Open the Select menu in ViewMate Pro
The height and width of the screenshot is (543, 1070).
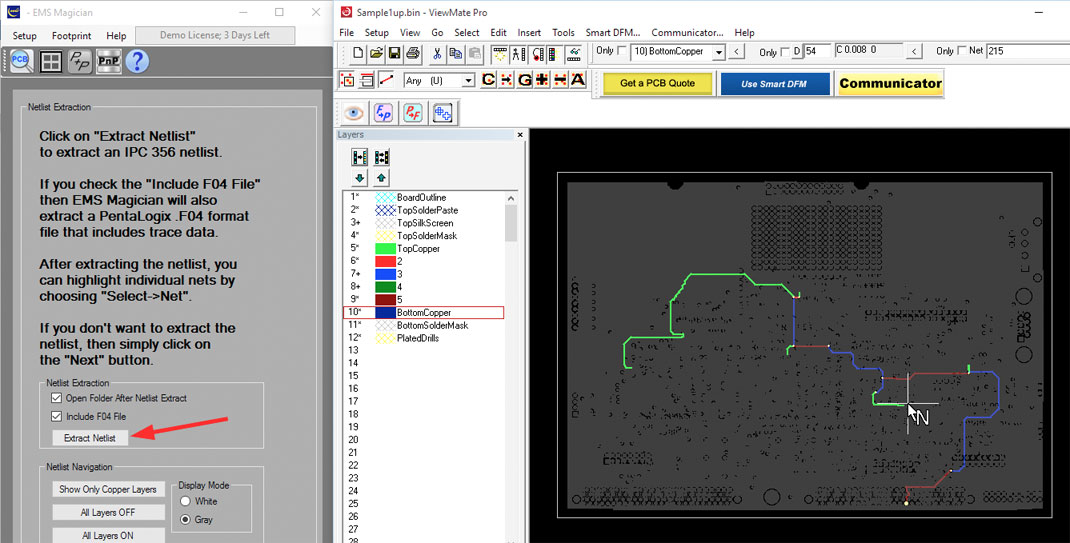(x=467, y=32)
